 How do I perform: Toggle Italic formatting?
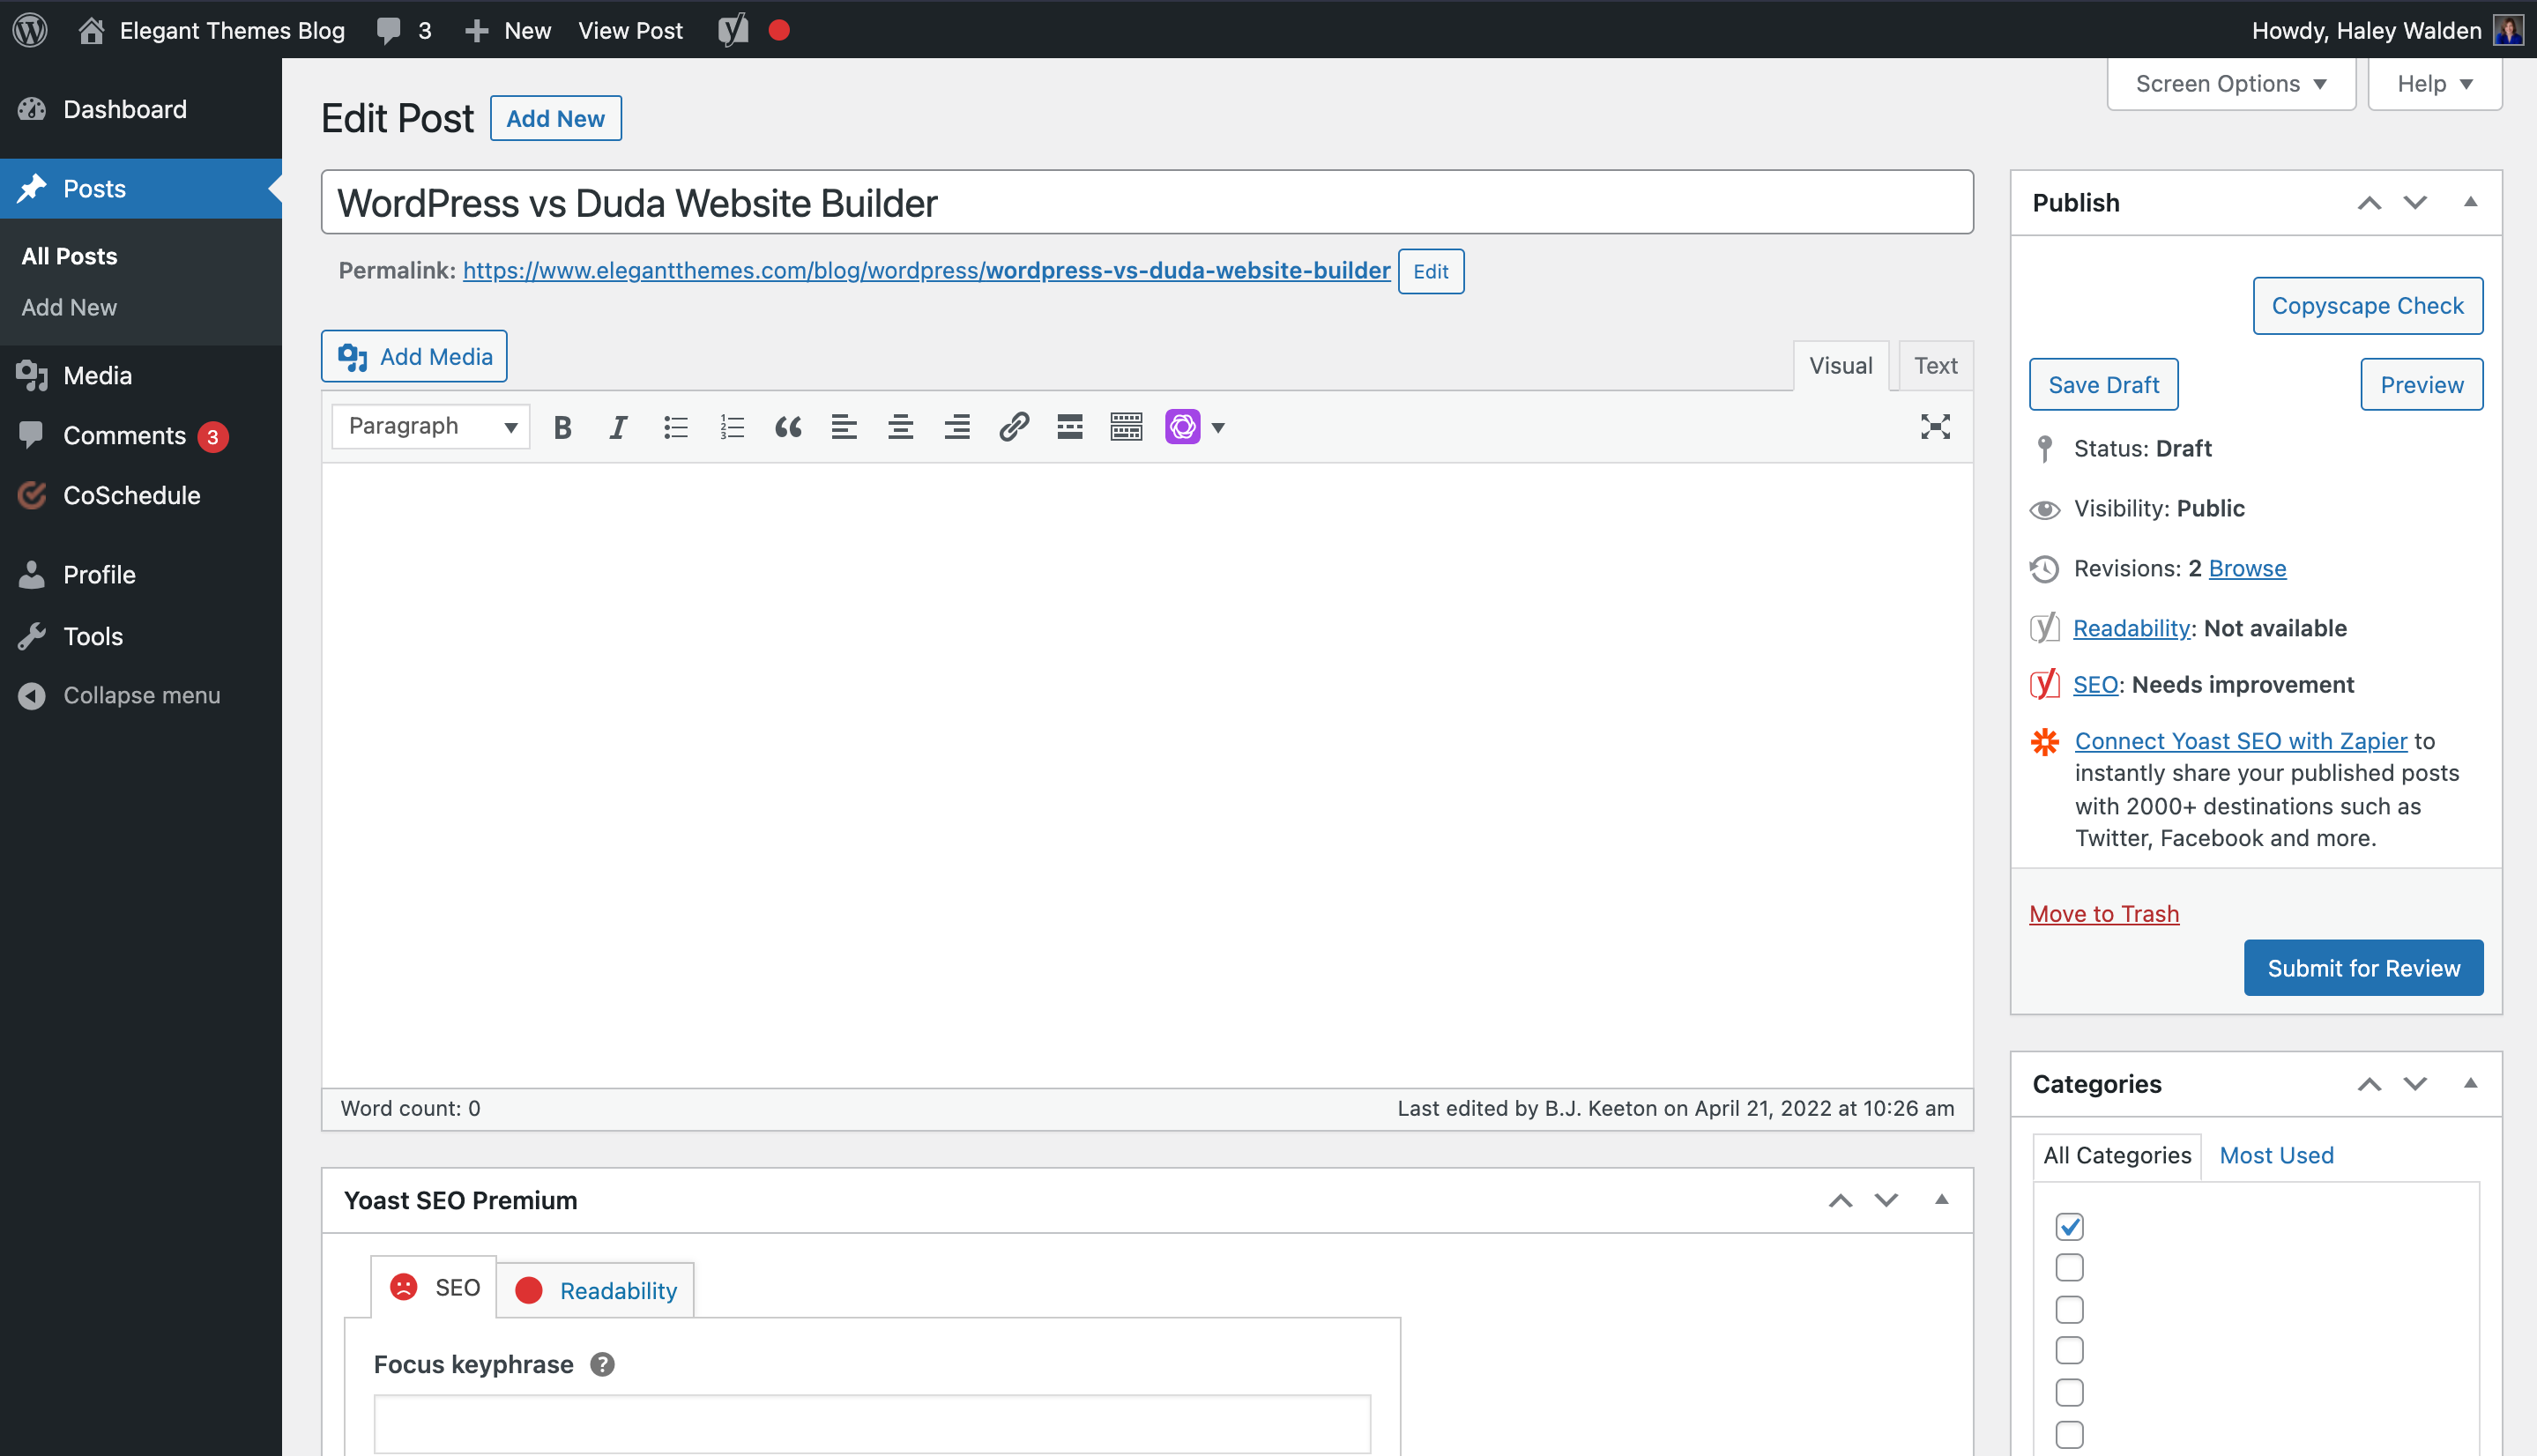tap(619, 427)
